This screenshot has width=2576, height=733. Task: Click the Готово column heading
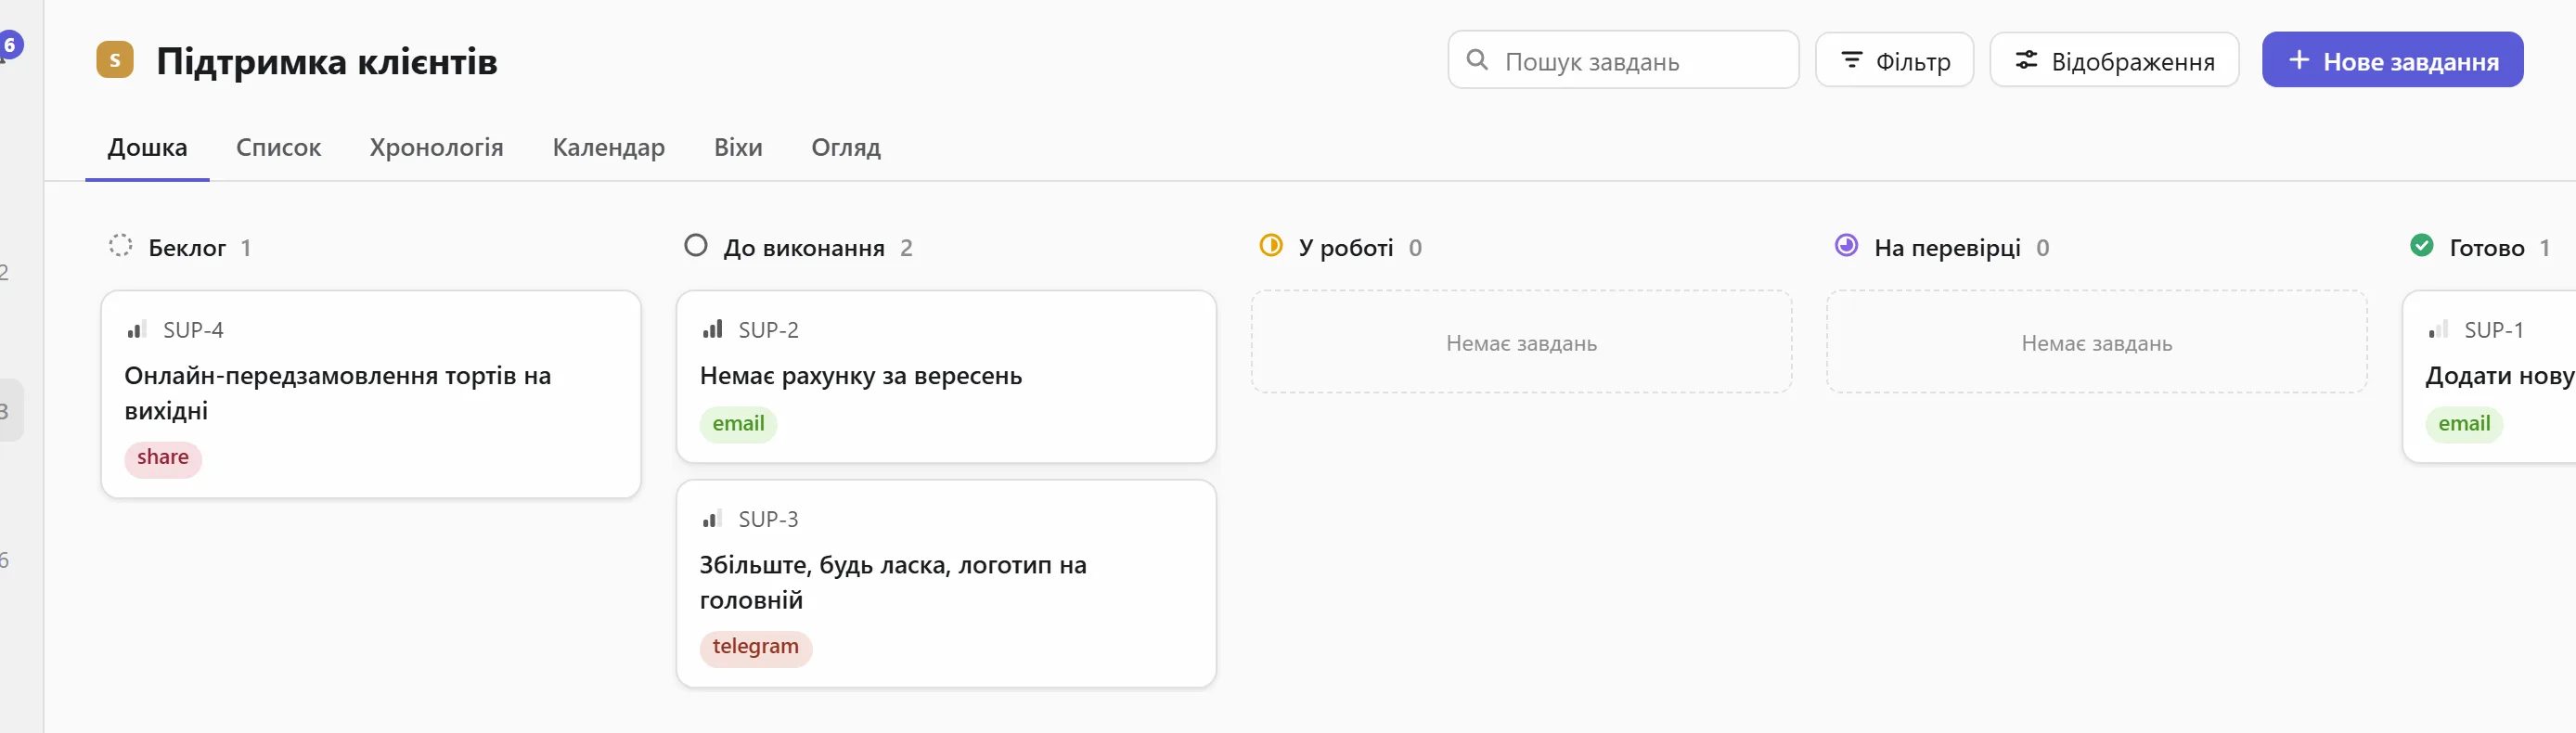point(2487,247)
